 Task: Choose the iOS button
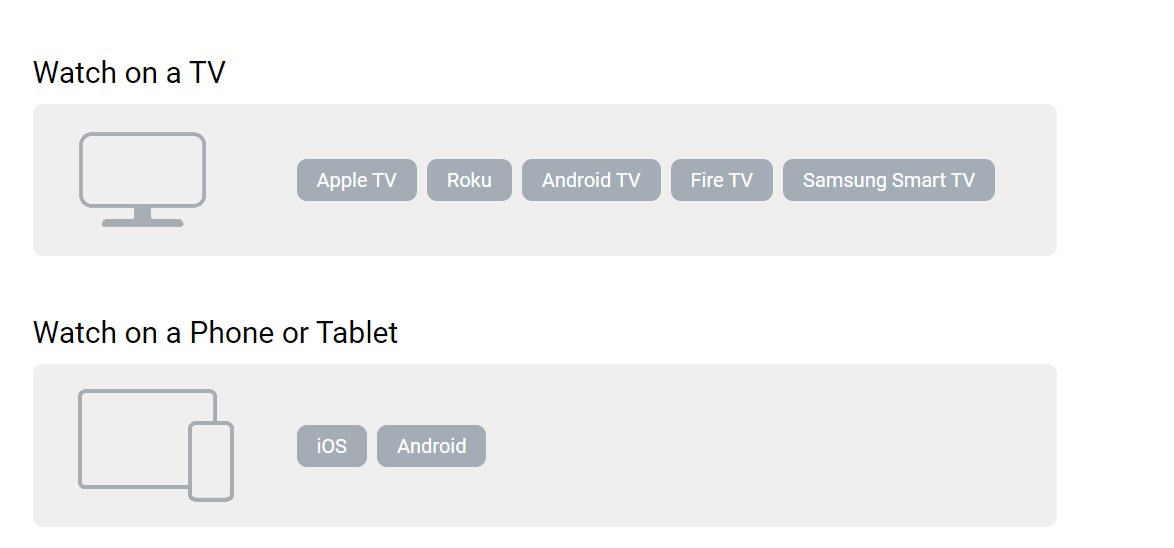coord(332,446)
